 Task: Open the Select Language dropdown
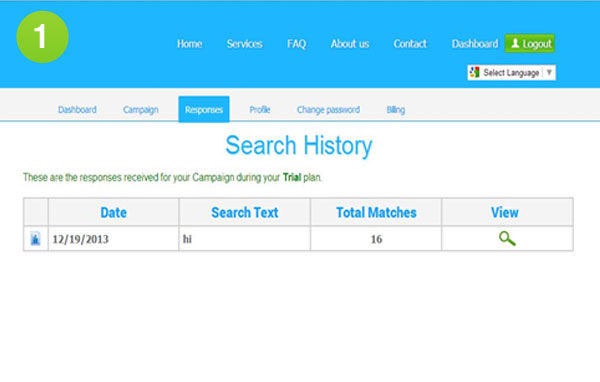pyautogui.click(x=511, y=72)
